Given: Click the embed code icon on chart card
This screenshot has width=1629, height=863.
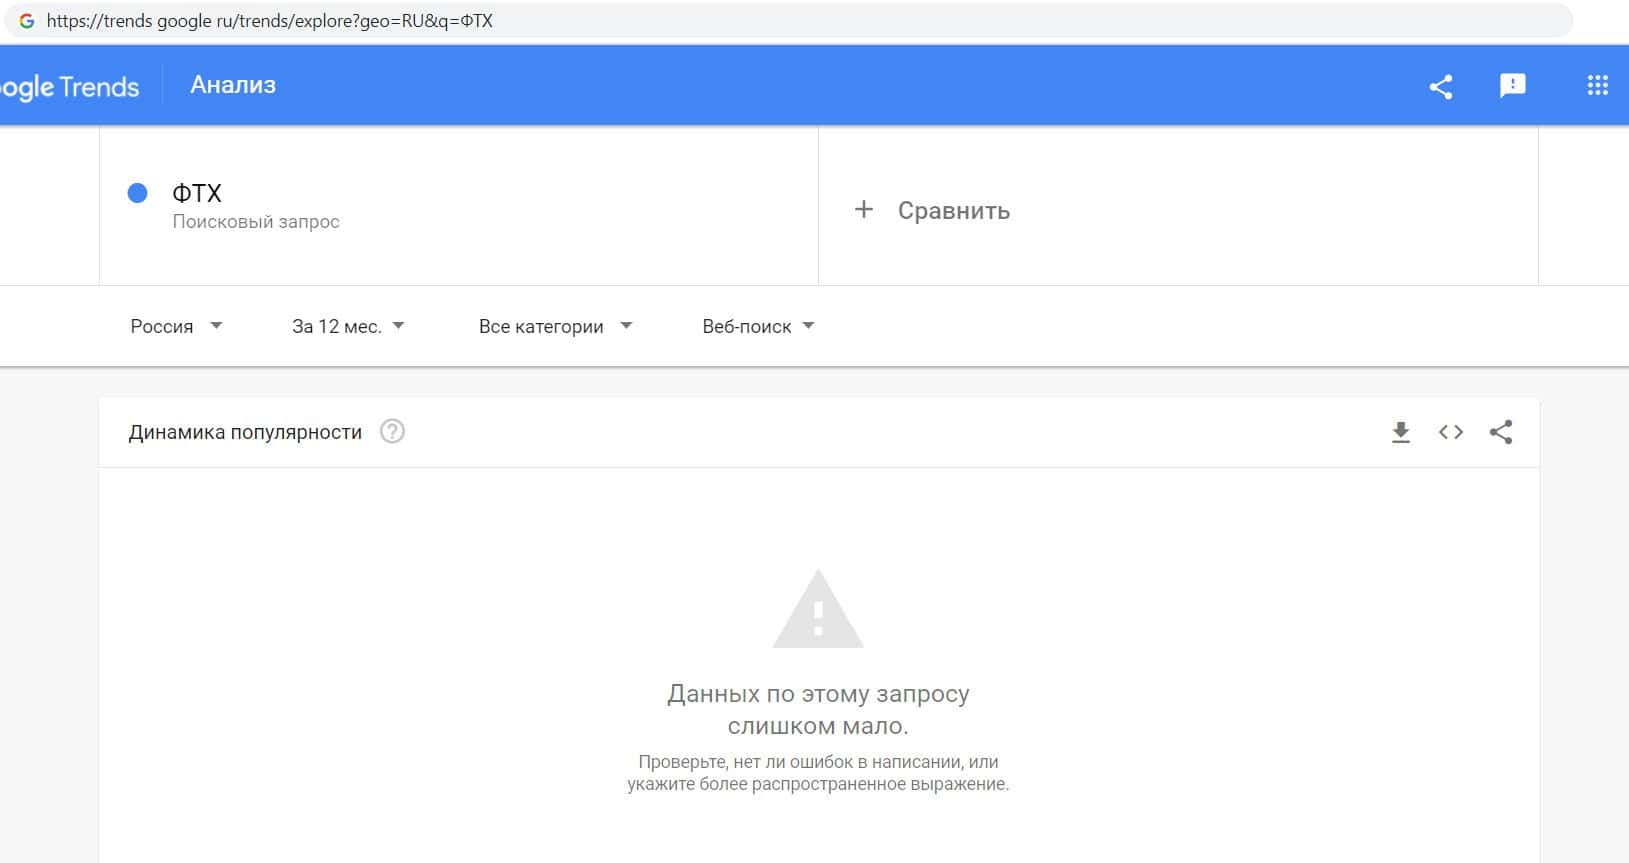Looking at the screenshot, I should (x=1450, y=432).
